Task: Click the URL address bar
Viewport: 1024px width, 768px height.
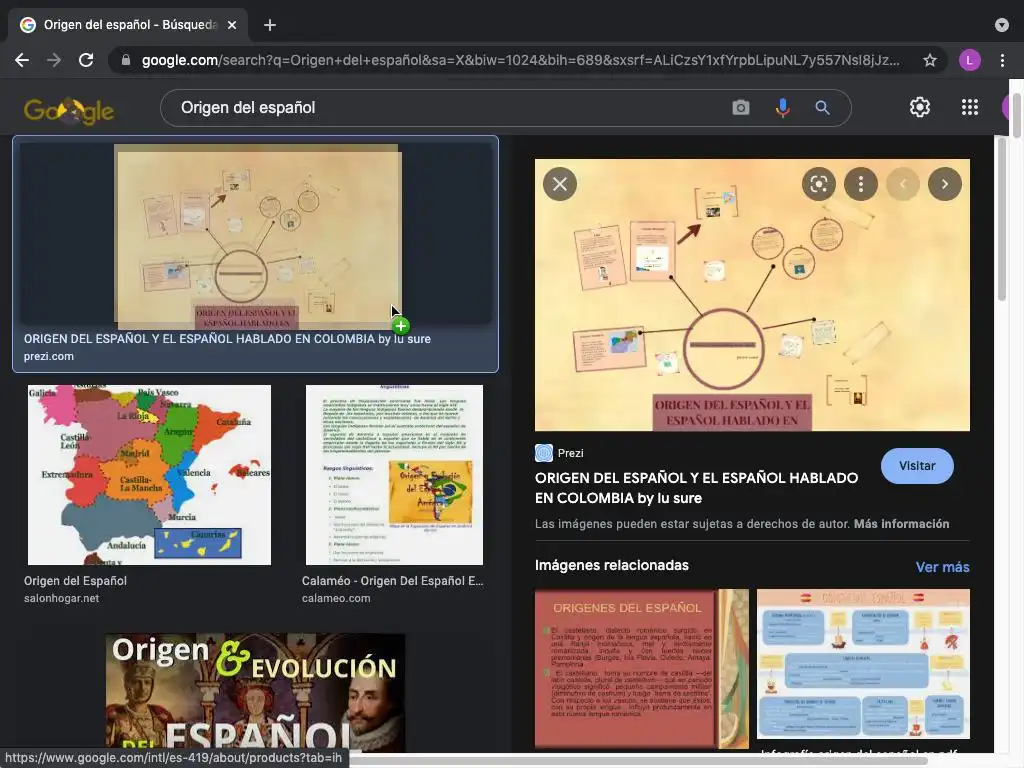Action: pyautogui.click(x=520, y=60)
